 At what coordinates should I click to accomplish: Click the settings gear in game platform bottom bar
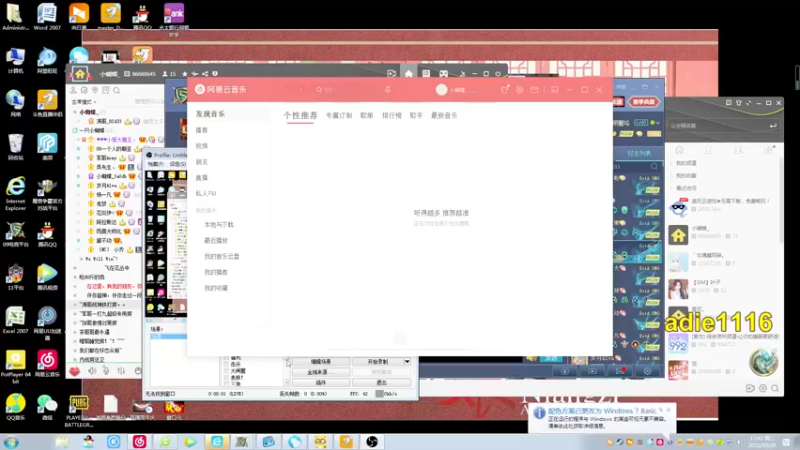(x=647, y=371)
